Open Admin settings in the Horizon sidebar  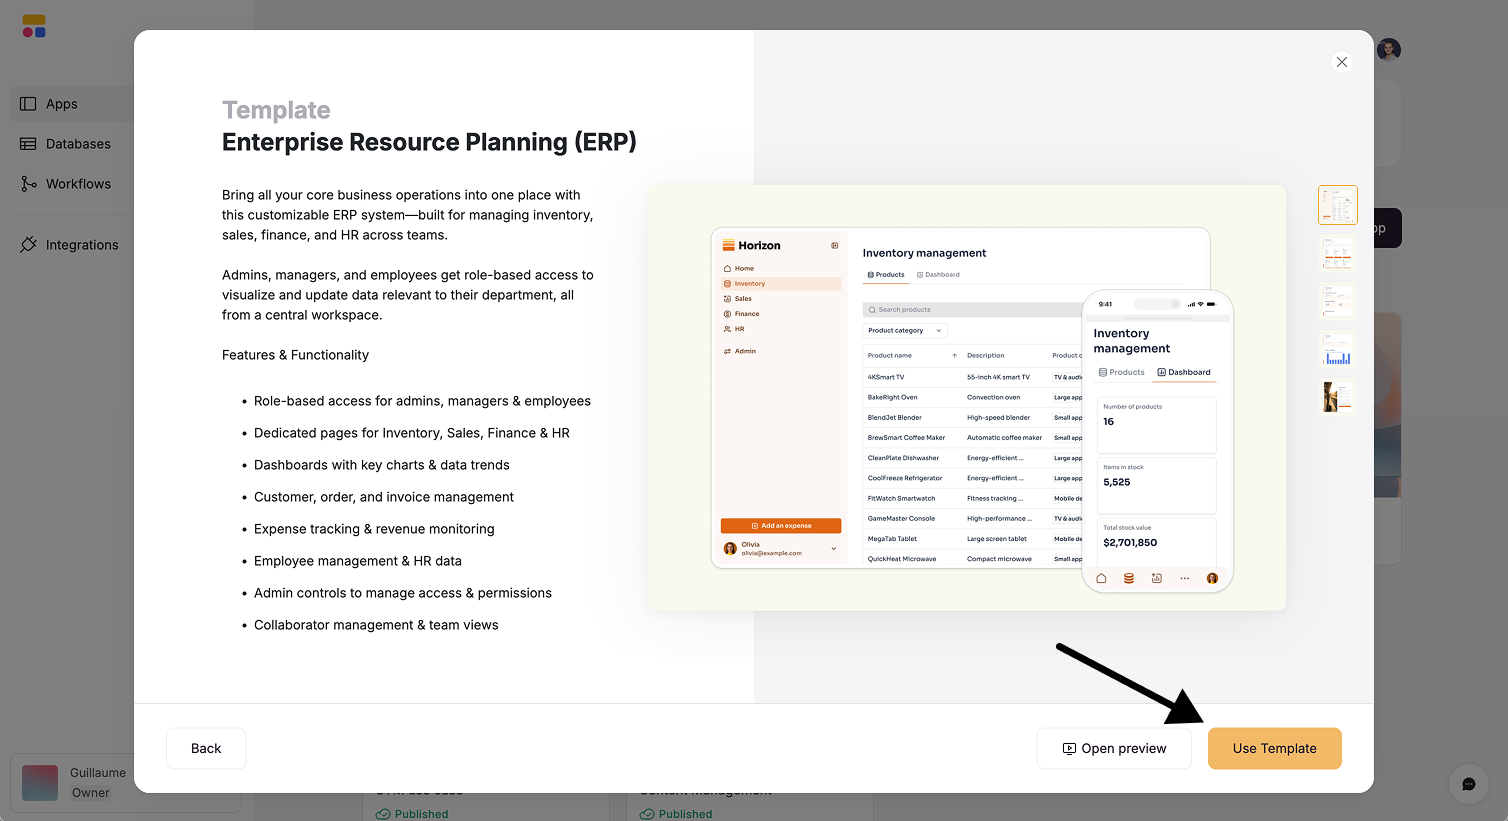coord(745,351)
